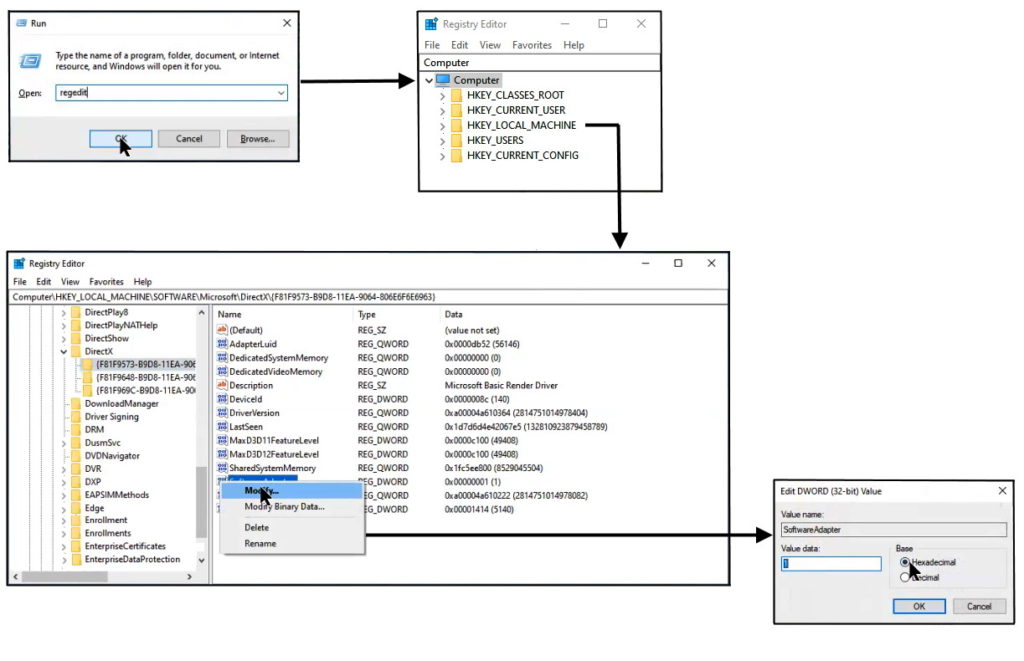Click the DedicatedVideoMemory value icon
The image size is (1024, 661).
222,371
